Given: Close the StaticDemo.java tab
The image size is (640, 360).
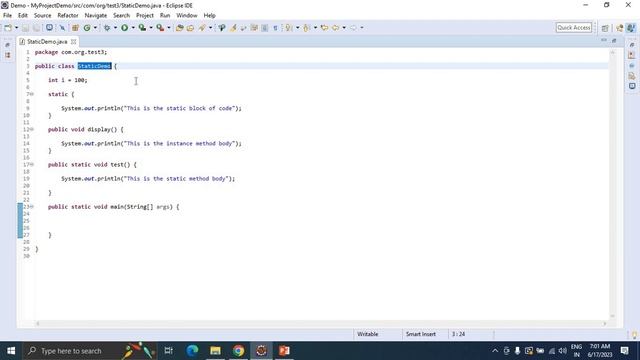Looking at the screenshot, I should coord(73,42).
